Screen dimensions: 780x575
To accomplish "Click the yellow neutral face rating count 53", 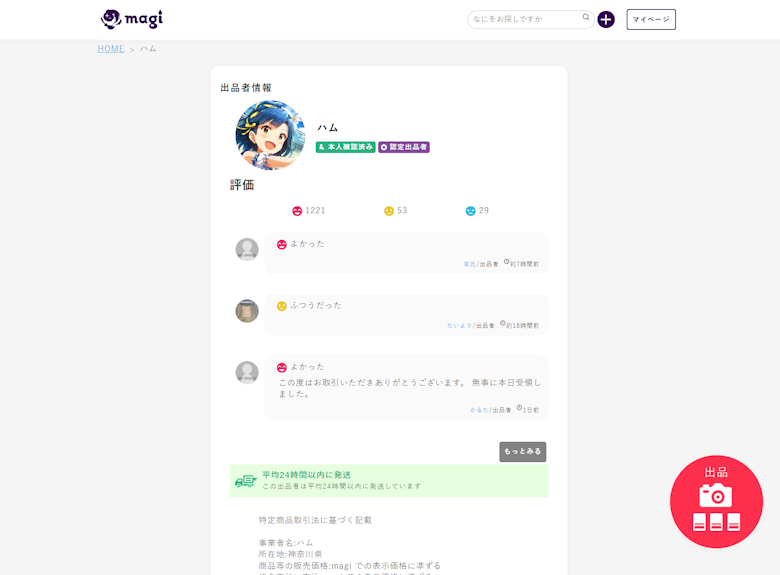I will point(395,211).
